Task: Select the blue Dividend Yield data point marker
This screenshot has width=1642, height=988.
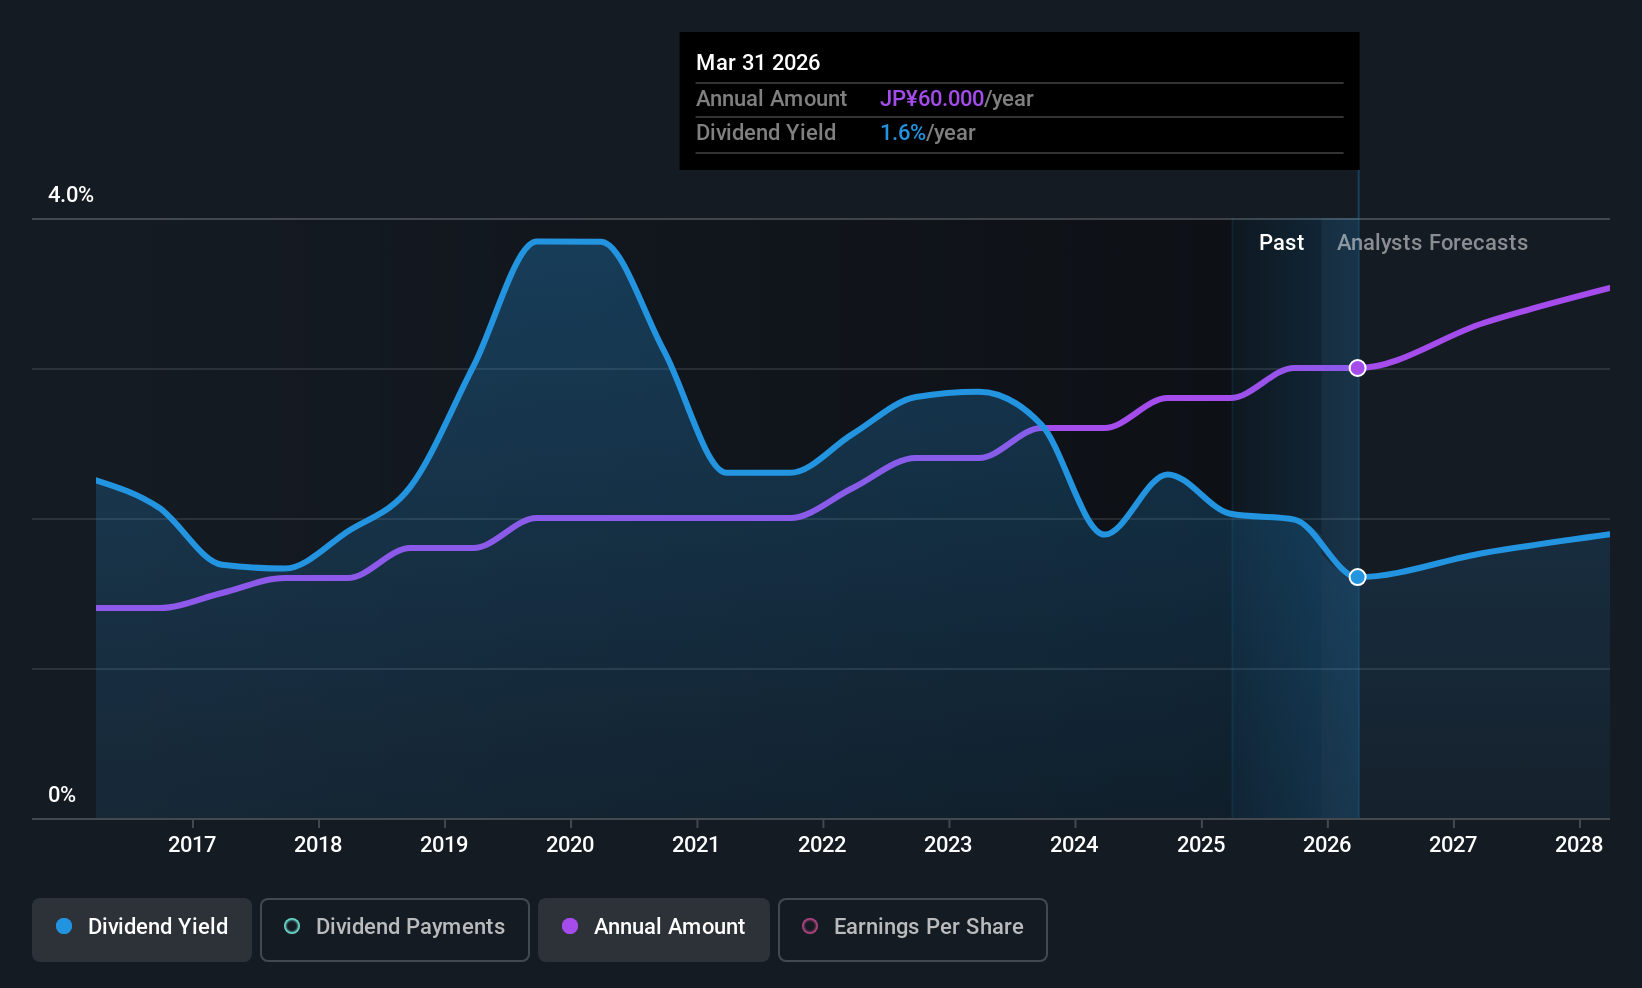Action: [x=1357, y=577]
